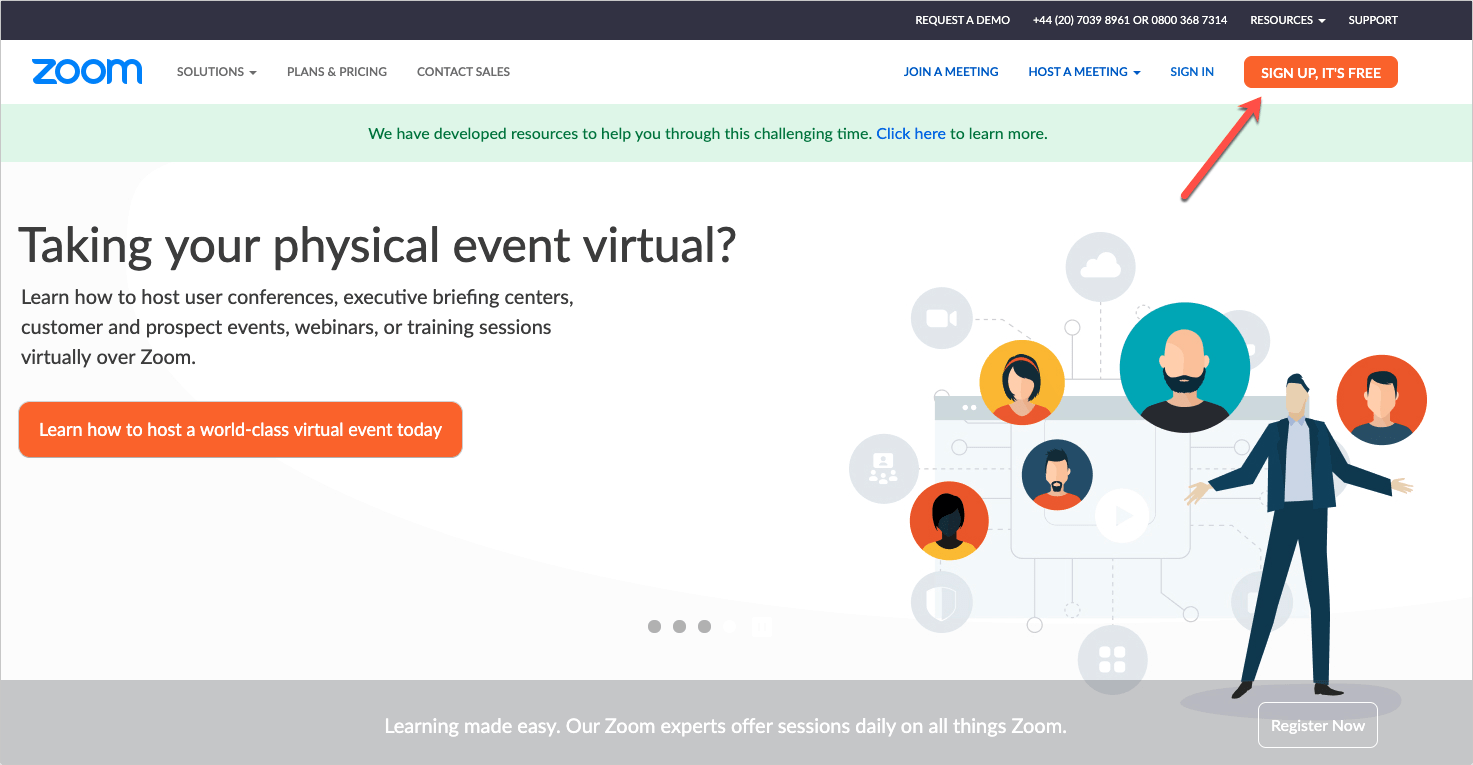Click the cloud icon in the illustration
This screenshot has width=1473, height=765.
coord(1100,266)
